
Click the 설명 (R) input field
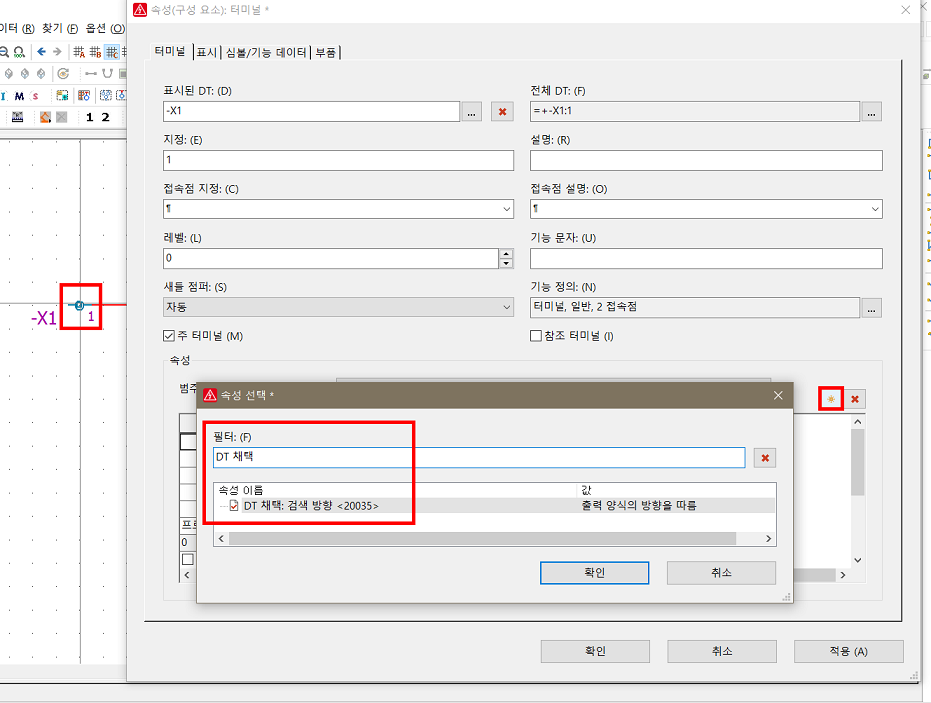[706, 160]
